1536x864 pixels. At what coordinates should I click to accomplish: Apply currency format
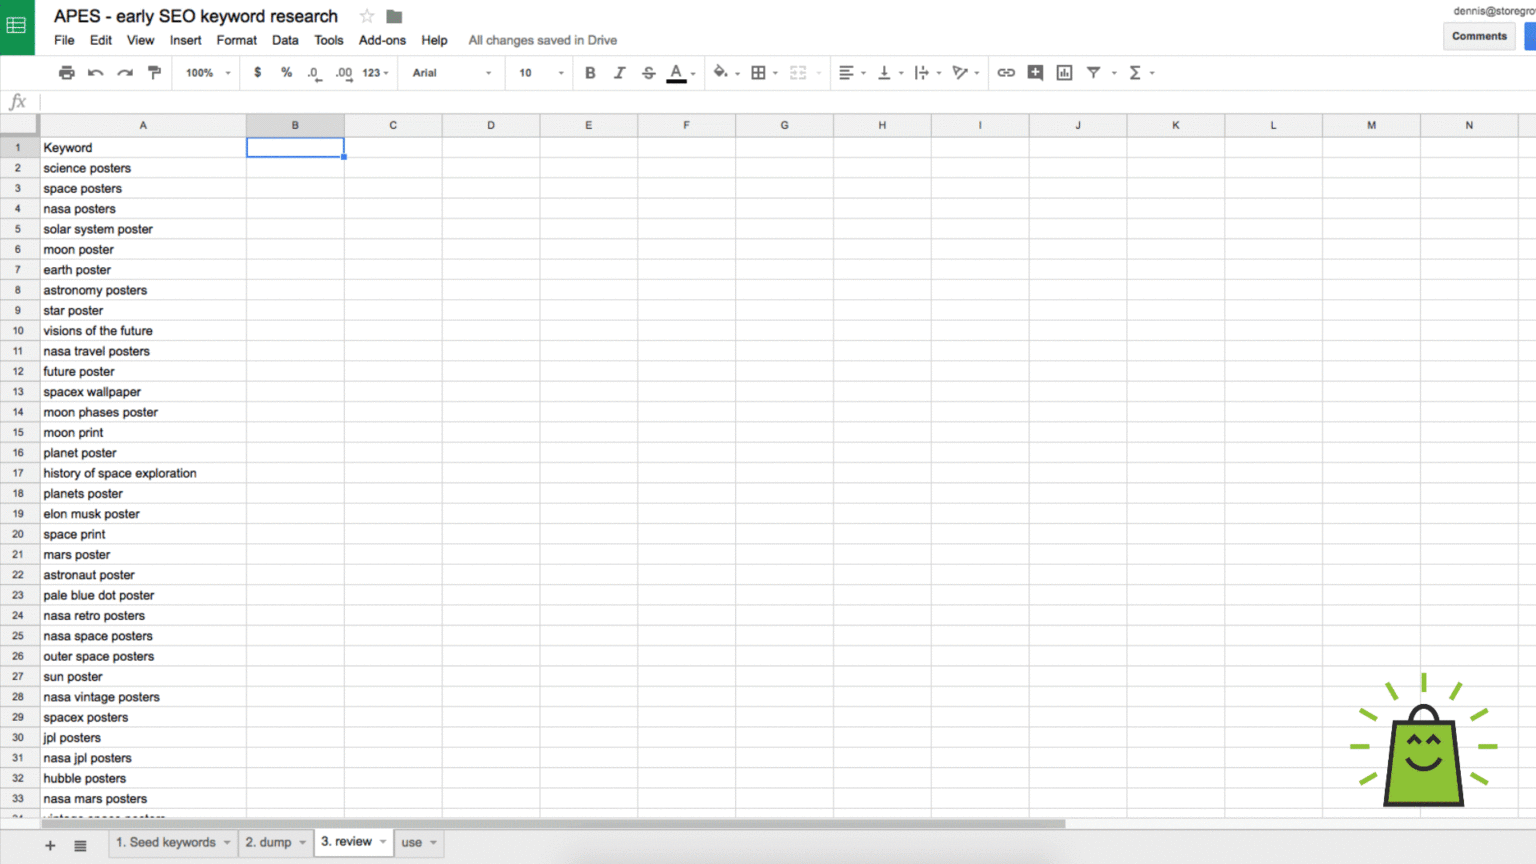coord(257,72)
